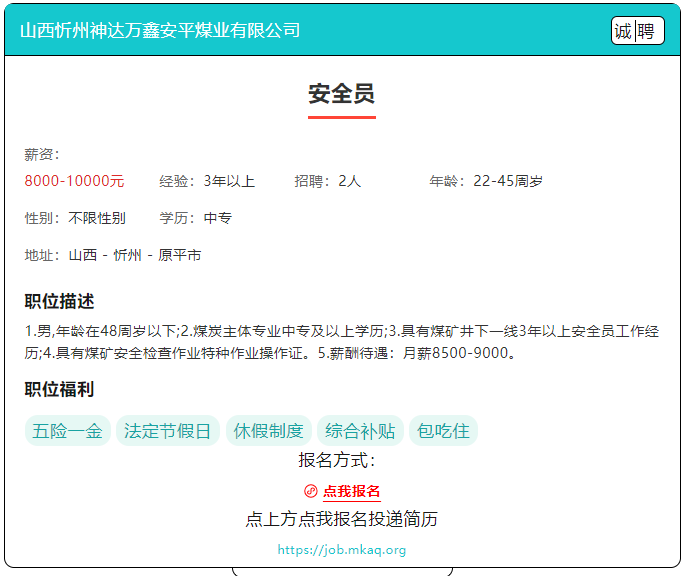Click the 学历：中专 field
This screenshot has width=684, height=576.
(195, 218)
